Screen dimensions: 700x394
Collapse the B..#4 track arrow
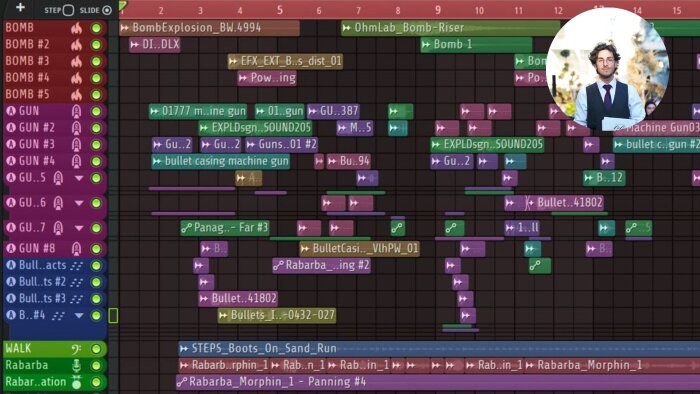click(79, 315)
